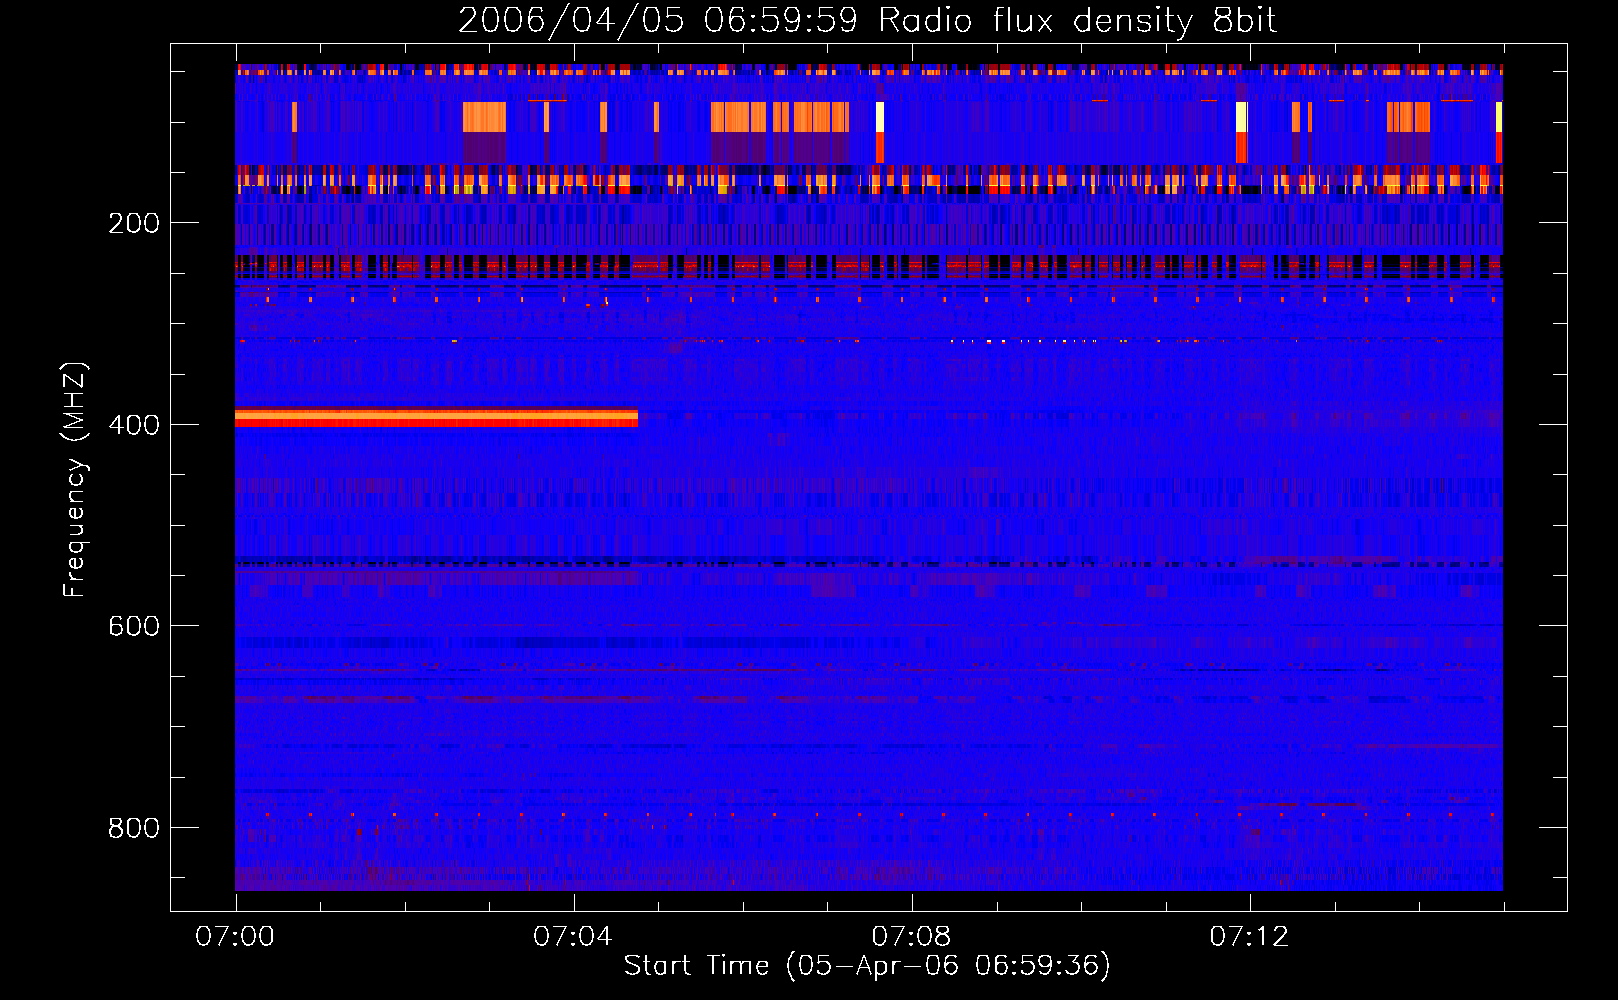Select the 07:08 time tick label
Screen dimensions: 1618x1000
click(x=911, y=937)
